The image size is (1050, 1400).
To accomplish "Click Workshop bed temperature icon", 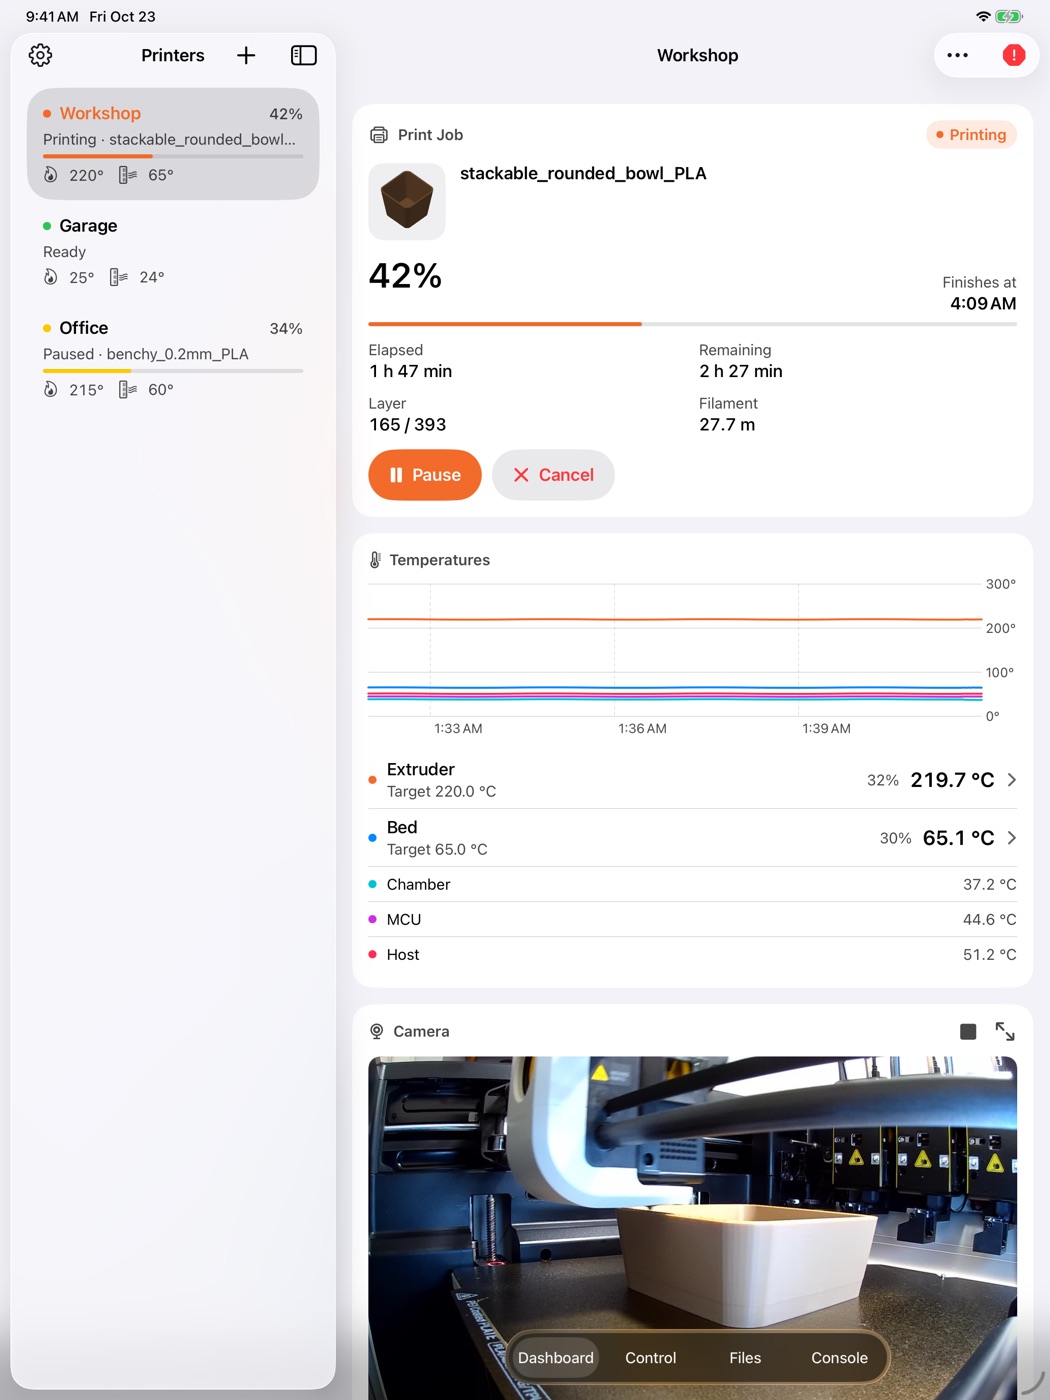I will [x=128, y=175].
